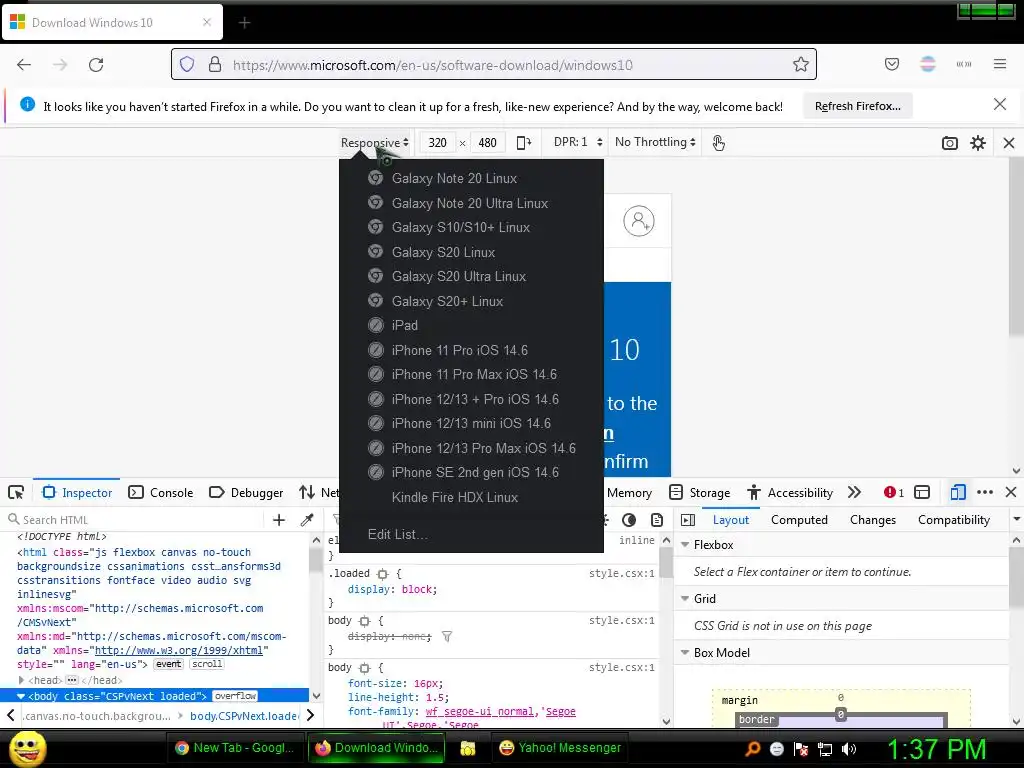Screen dimensions: 1024x768
Task: Select iframe picker icon in devtools
Action: (921, 492)
